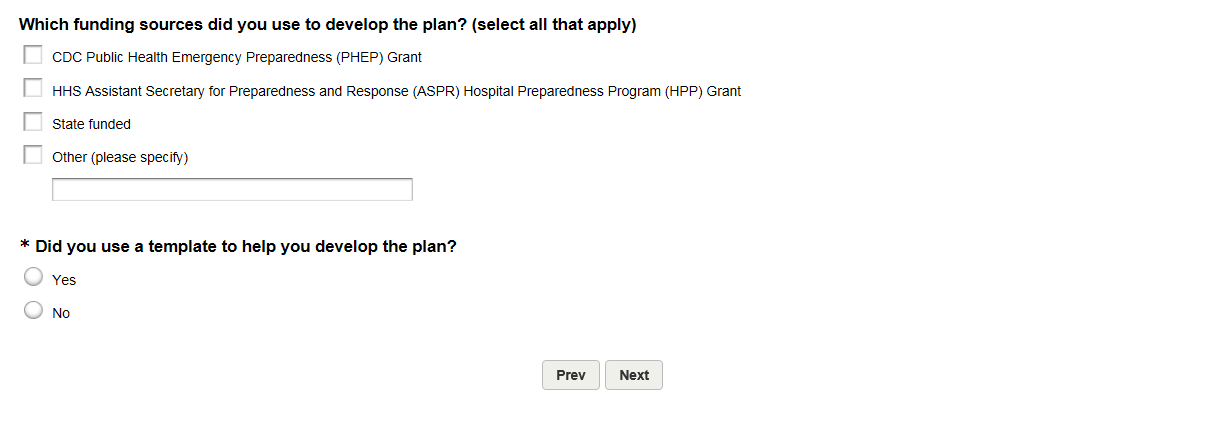Check the CDC Public Health Emergency Preparedness checkbox

pos(33,55)
